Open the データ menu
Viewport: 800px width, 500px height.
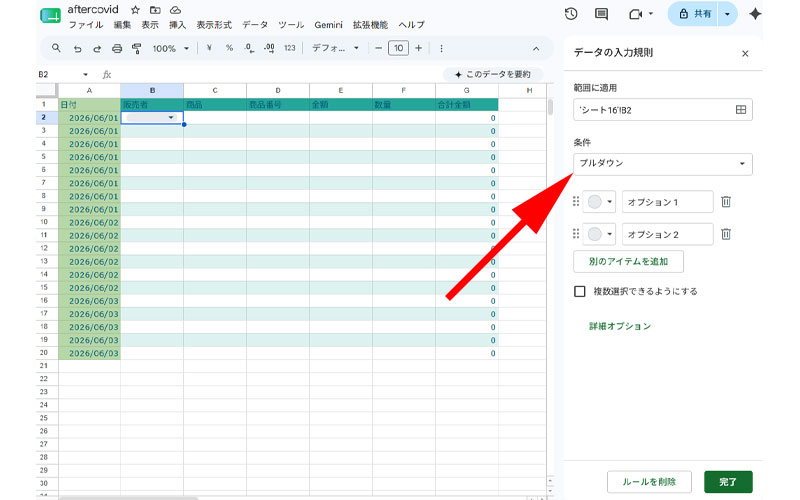255,24
